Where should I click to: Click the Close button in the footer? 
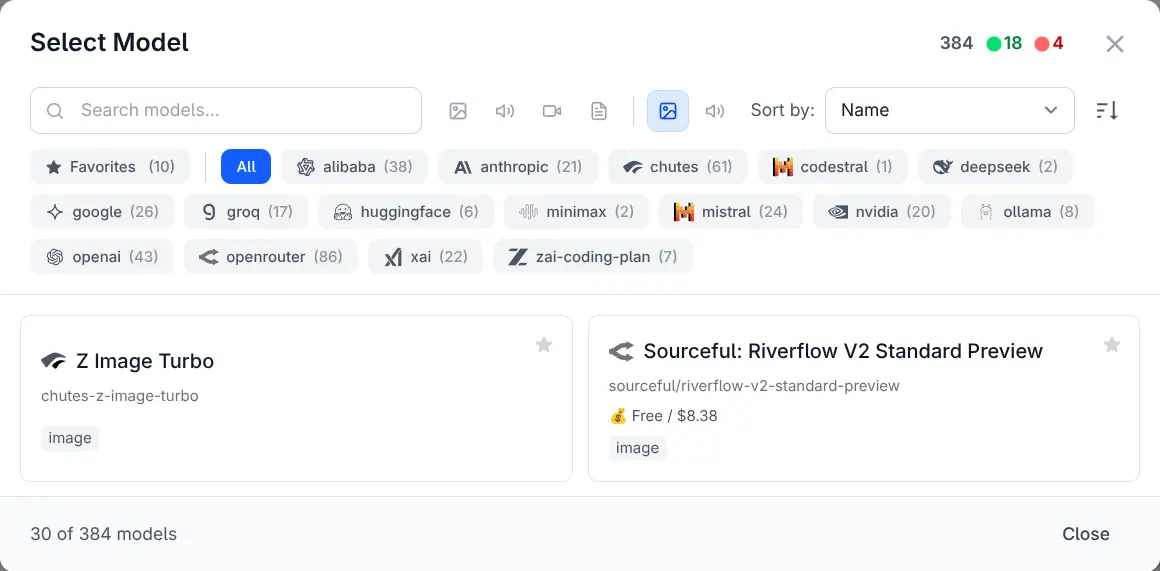[x=1085, y=534]
